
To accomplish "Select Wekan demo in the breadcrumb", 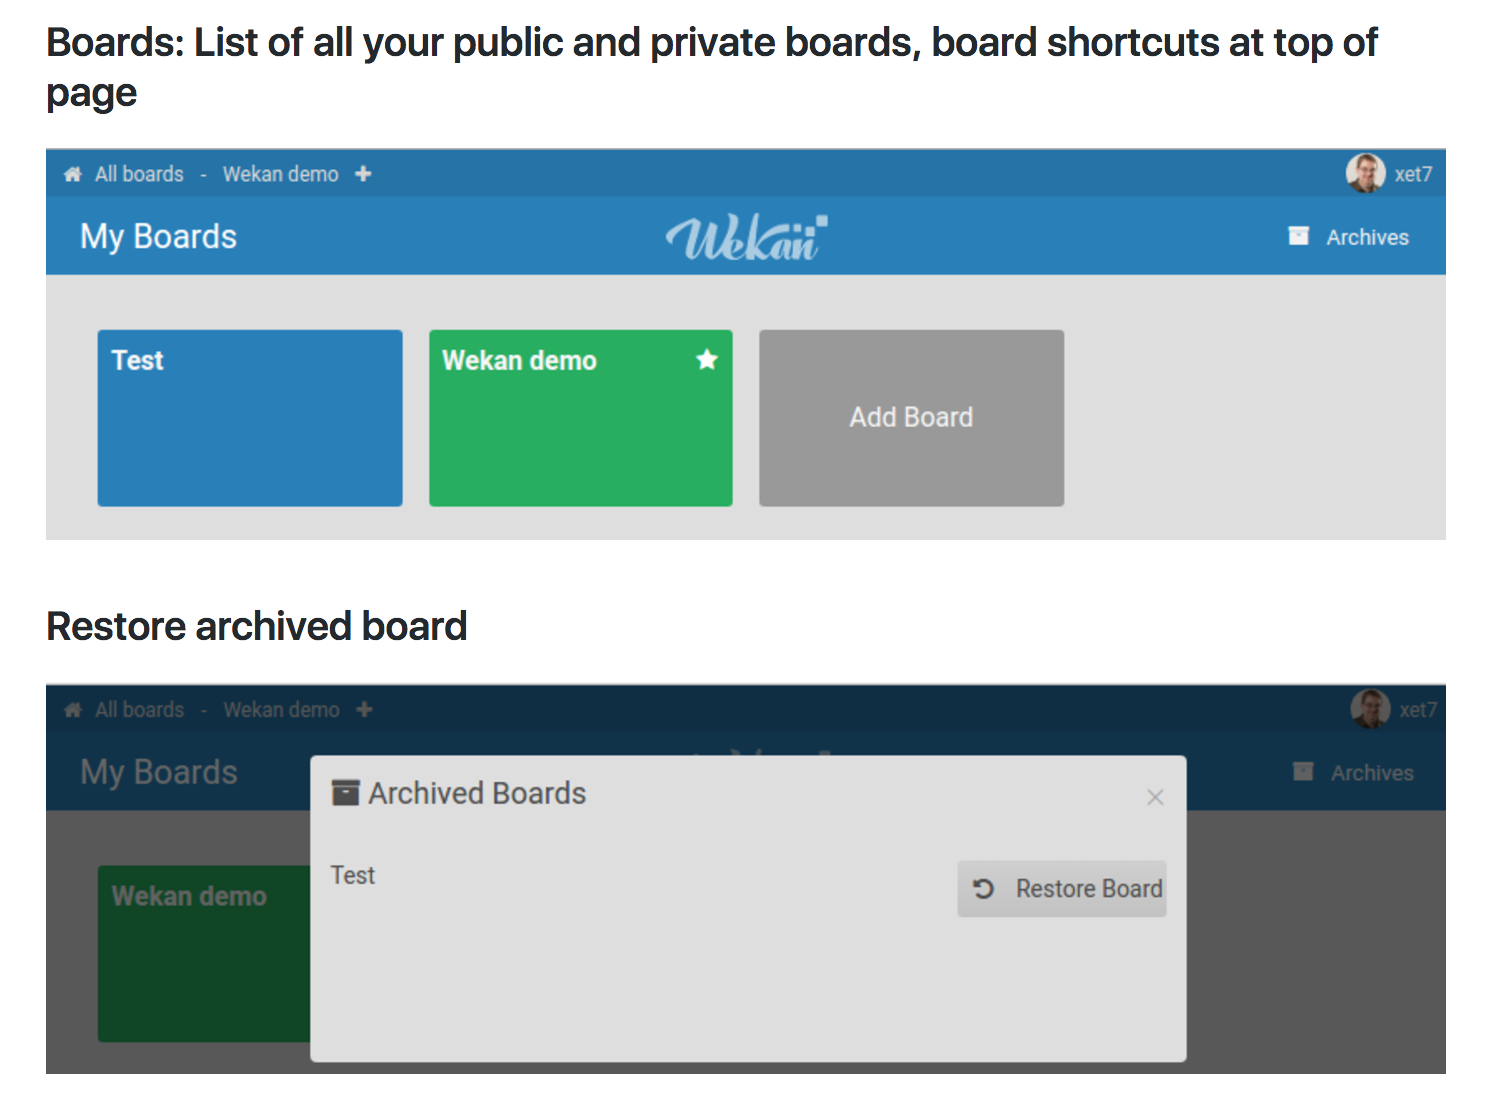I will click(280, 173).
